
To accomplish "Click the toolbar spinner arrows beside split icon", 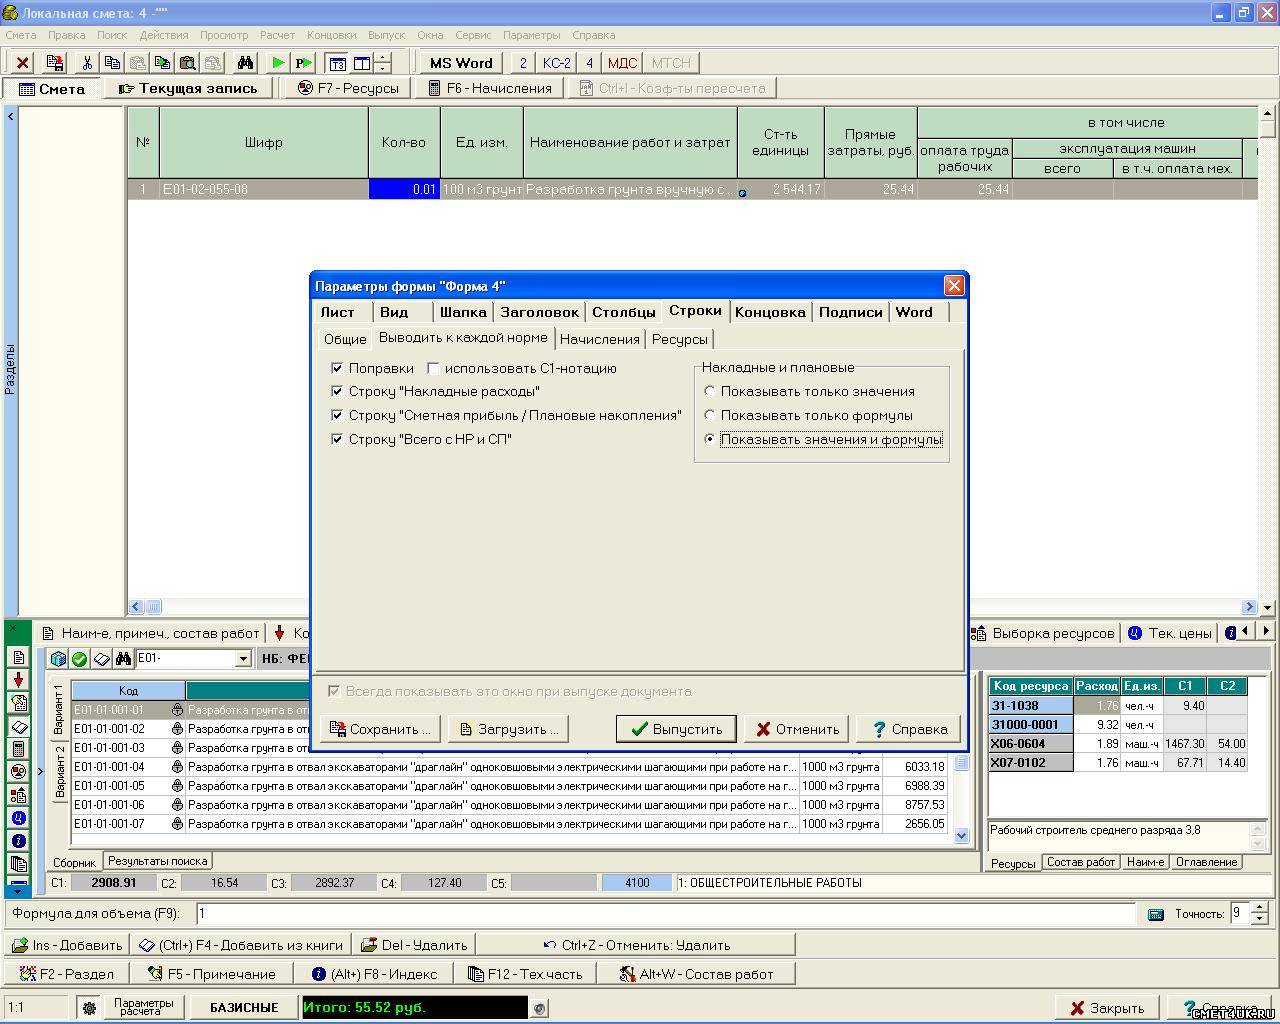I will click(x=382, y=63).
